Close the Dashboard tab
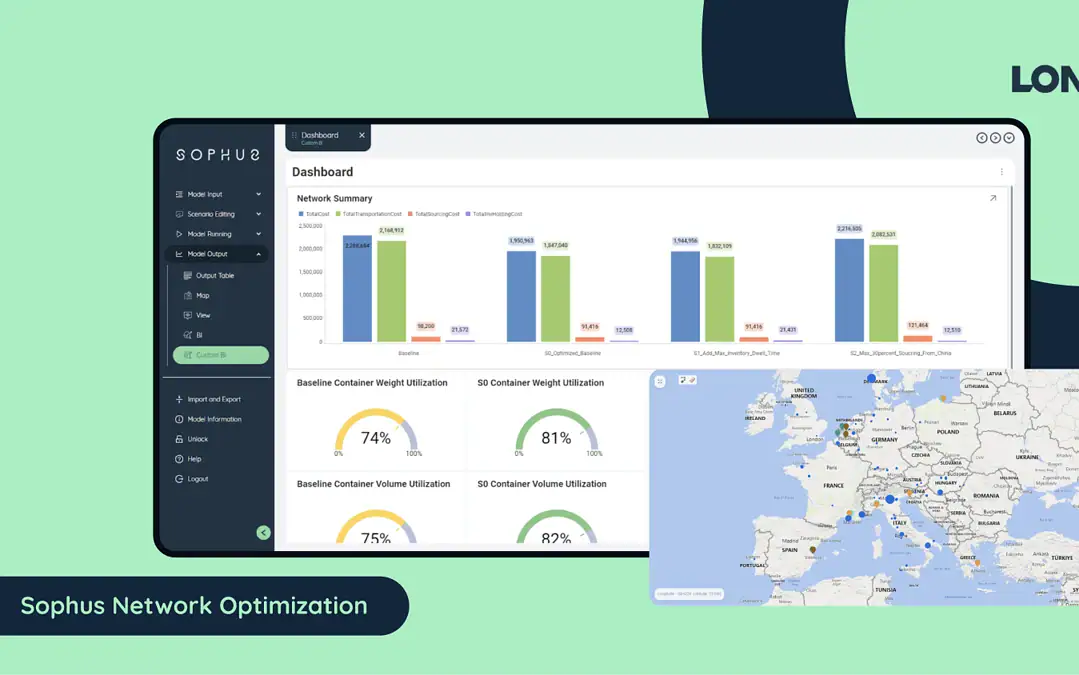1079x675 pixels. tap(362, 136)
